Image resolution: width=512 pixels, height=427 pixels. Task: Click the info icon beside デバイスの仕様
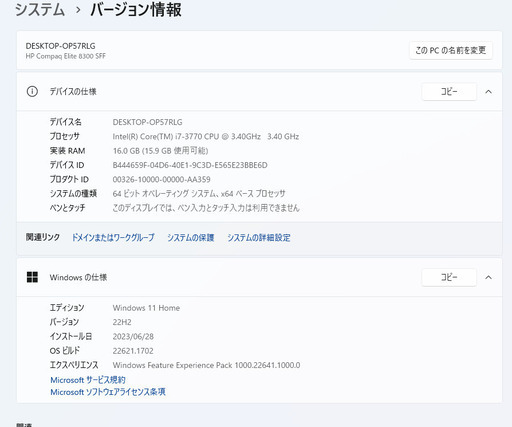32,91
